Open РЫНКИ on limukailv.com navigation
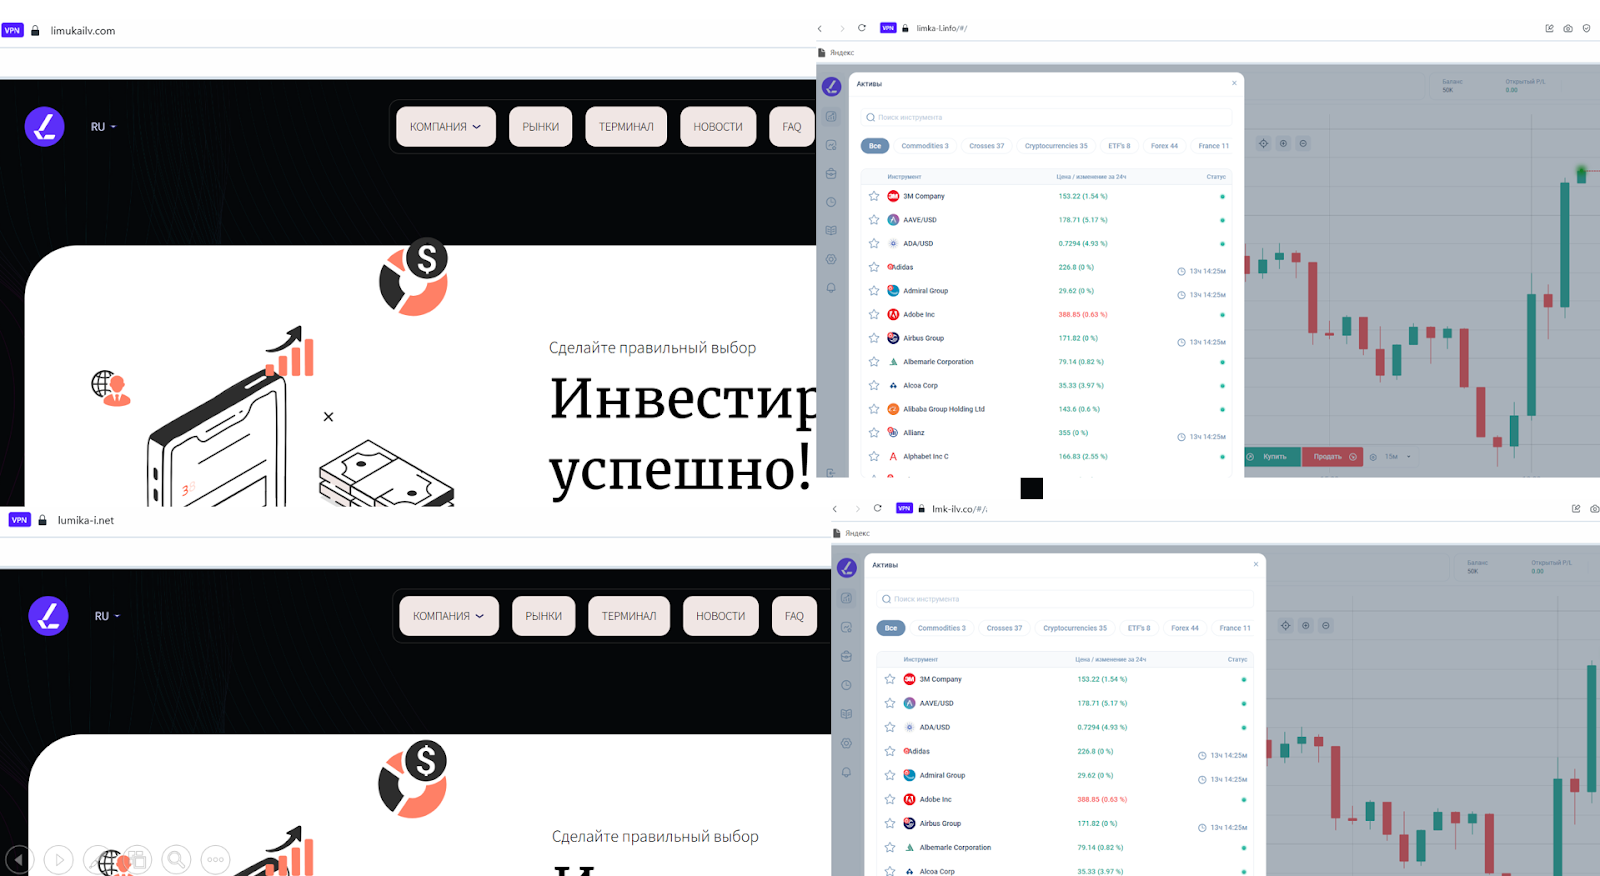The image size is (1600, 876). [x=541, y=127]
